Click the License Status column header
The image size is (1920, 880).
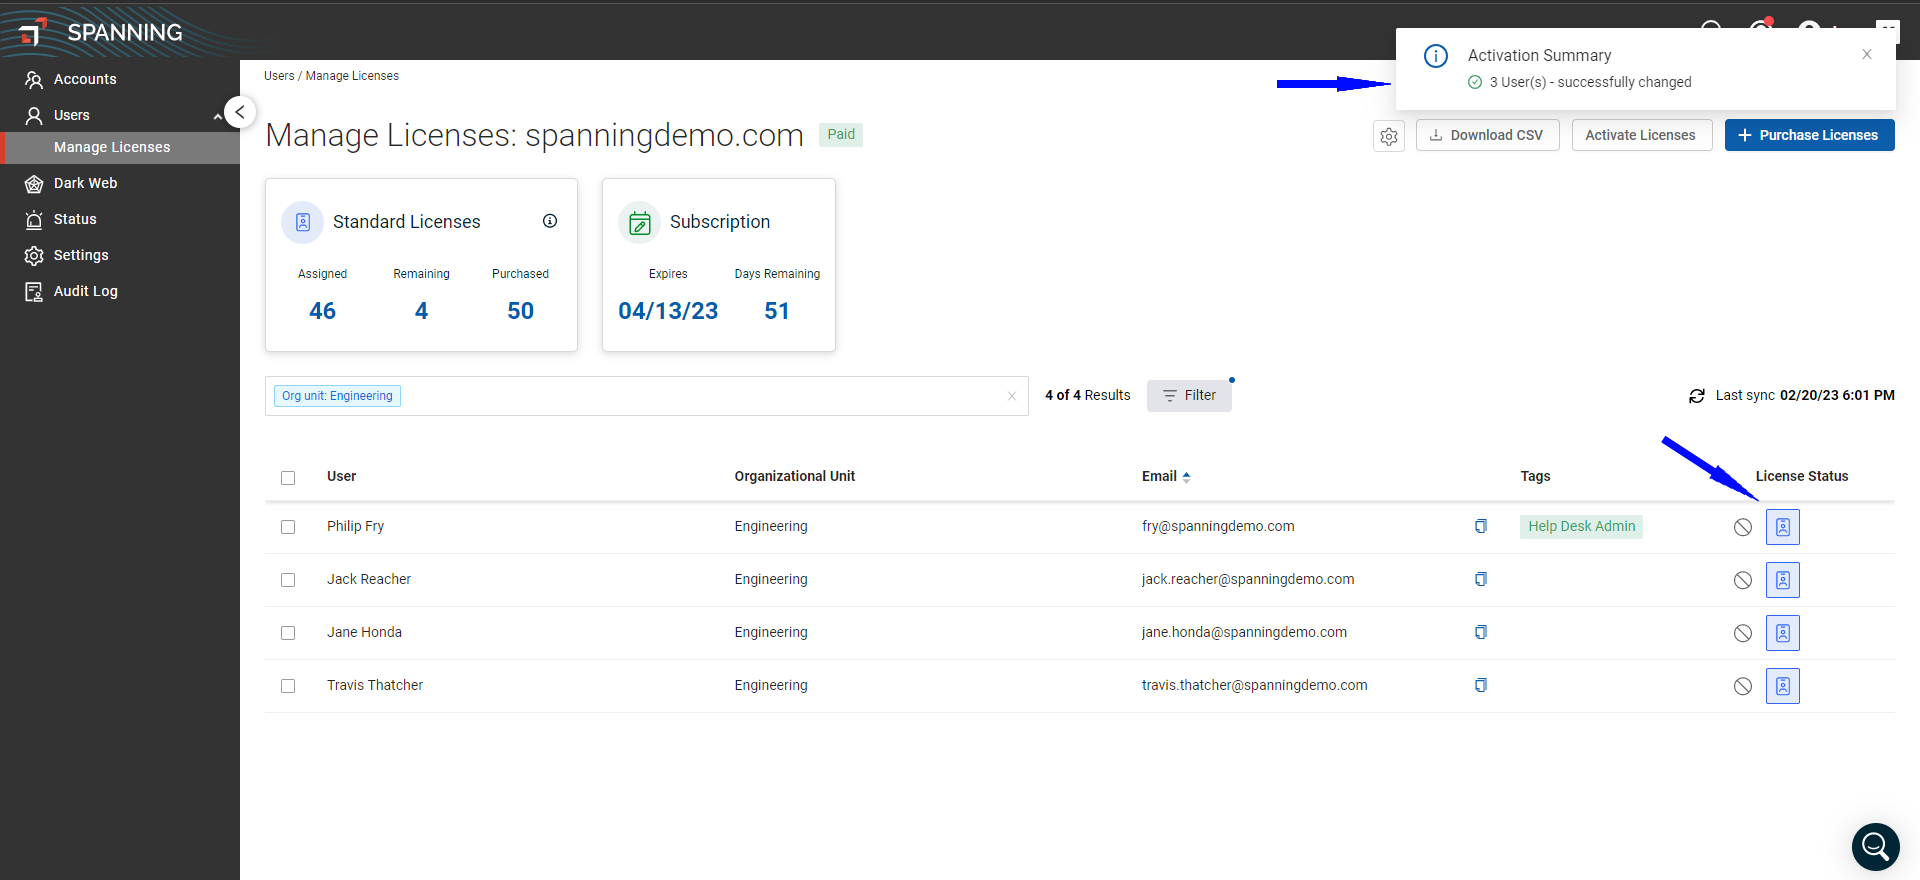coord(1802,476)
